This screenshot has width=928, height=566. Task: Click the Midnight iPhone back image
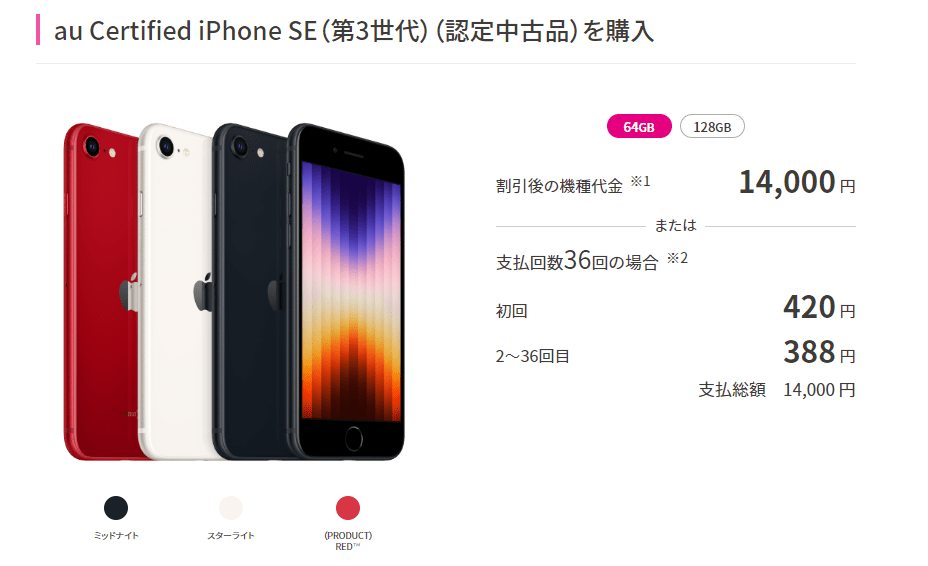click(249, 291)
